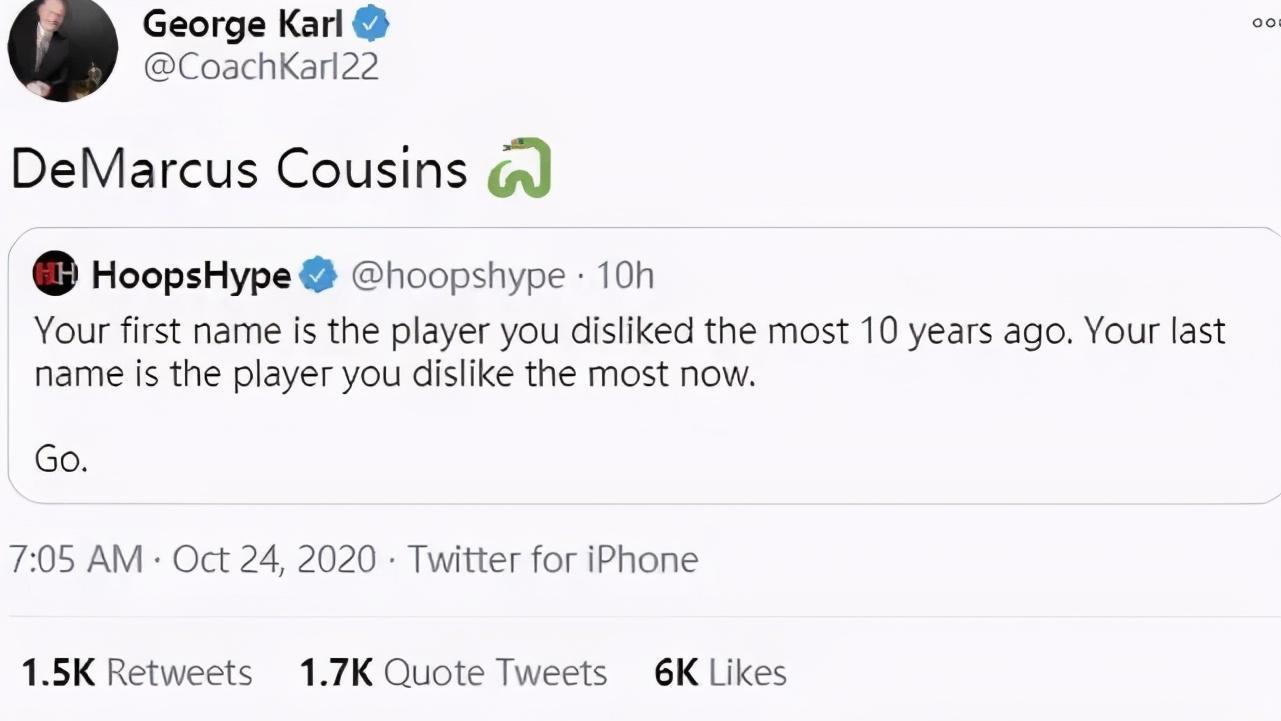The image size is (1281, 721).
Task: Show the 6K Likes list
Action: [720, 673]
